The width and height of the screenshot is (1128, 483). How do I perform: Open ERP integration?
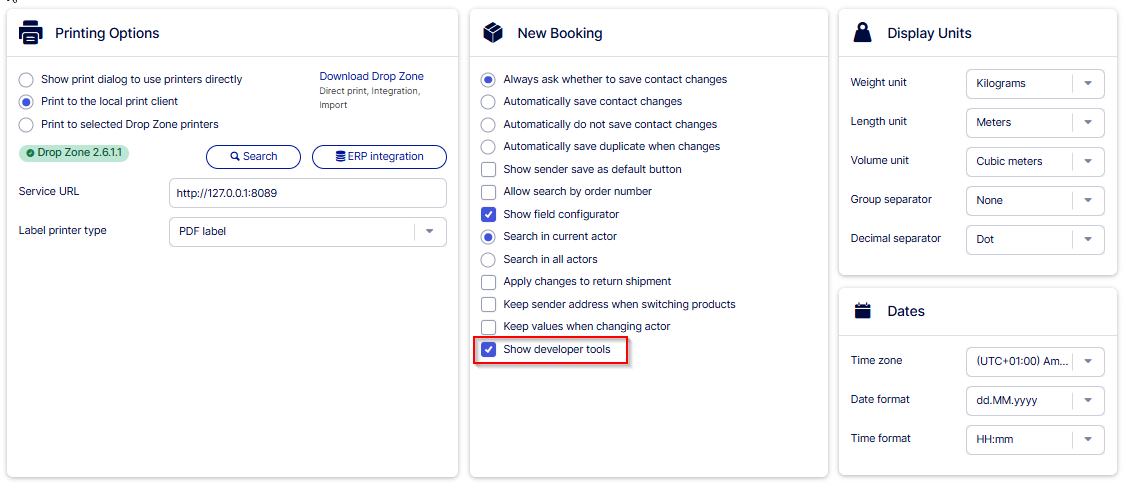(379, 157)
